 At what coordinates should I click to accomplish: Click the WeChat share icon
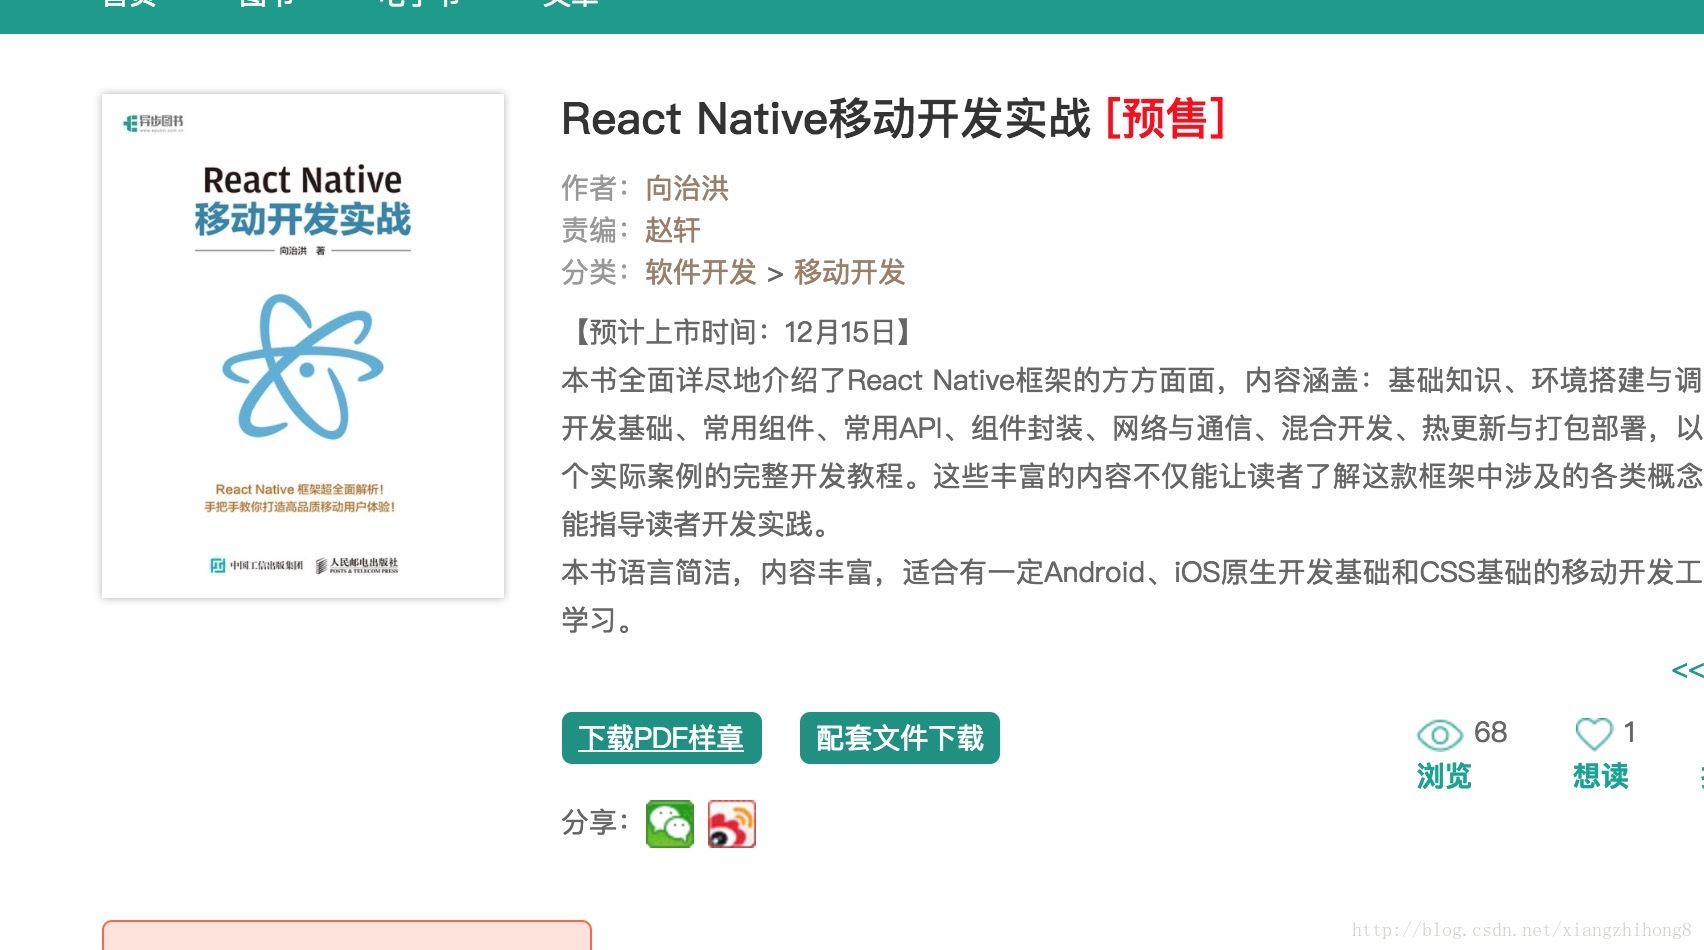click(x=670, y=824)
